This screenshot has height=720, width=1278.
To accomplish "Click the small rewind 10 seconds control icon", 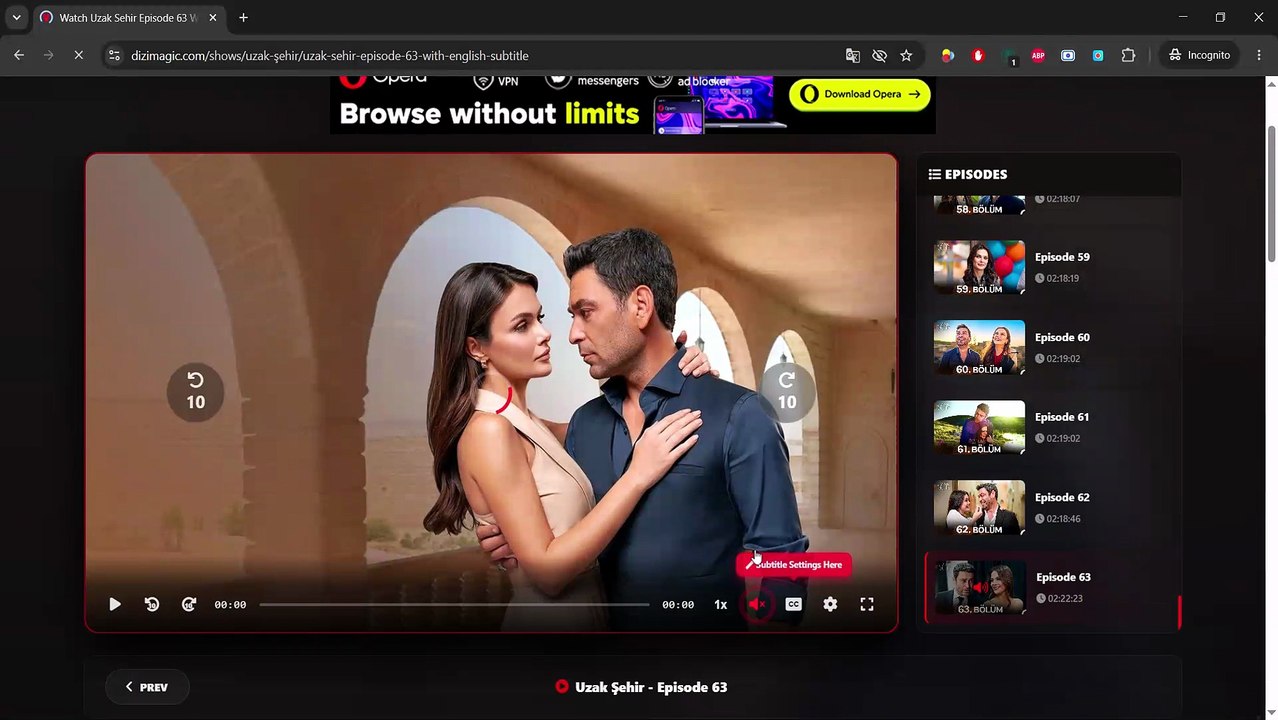I will [x=152, y=604].
